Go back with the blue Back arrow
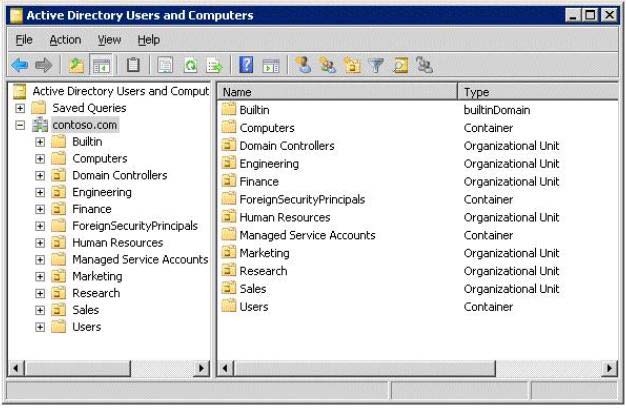The height and width of the screenshot is (408, 626). click(x=20, y=65)
